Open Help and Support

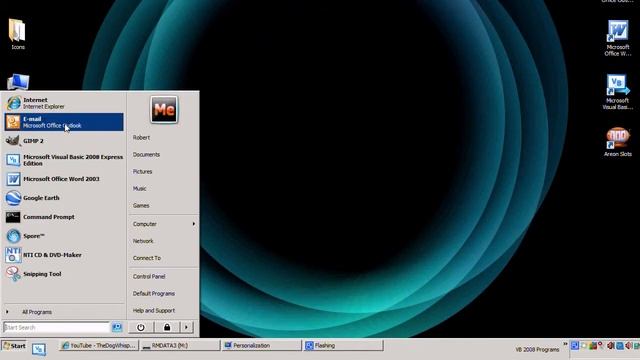tap(154, 311)
